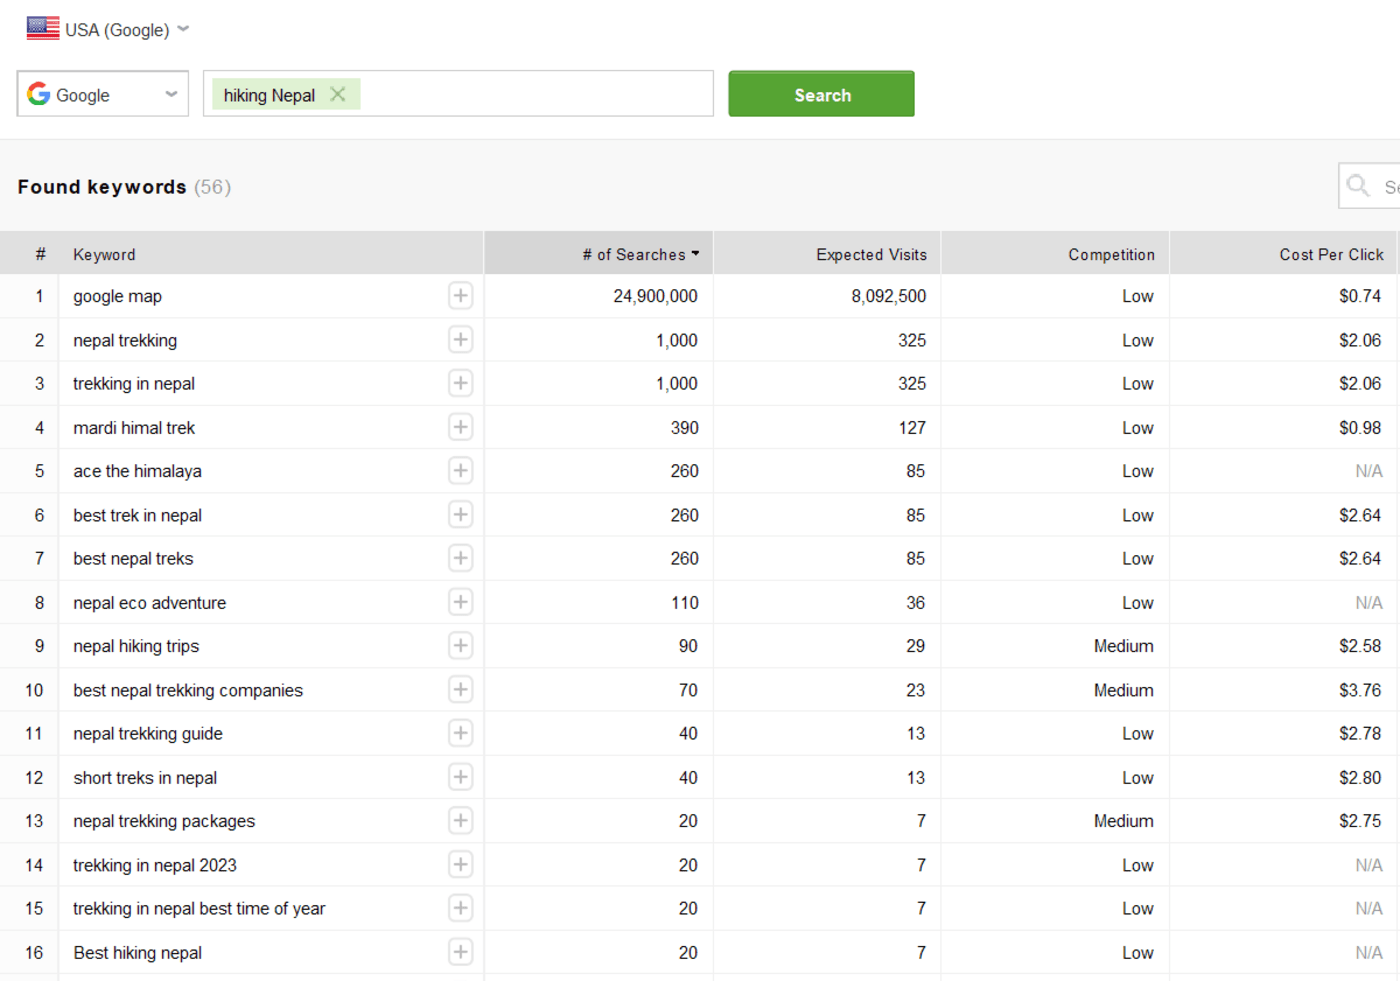
Task: Add "Best hiking nepal" using its plus icon
Action: coord(460,952)
